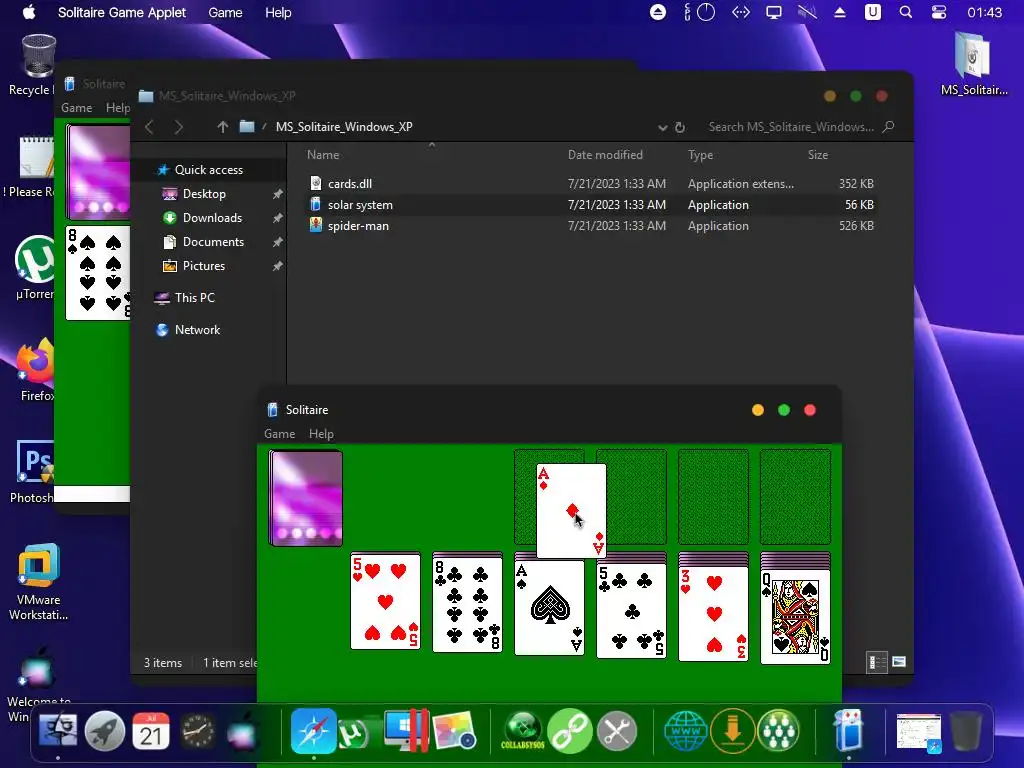Open Quick access in Explorer sidebar
The width and height of the screenshot is (1024, 768).
[209, 170]
